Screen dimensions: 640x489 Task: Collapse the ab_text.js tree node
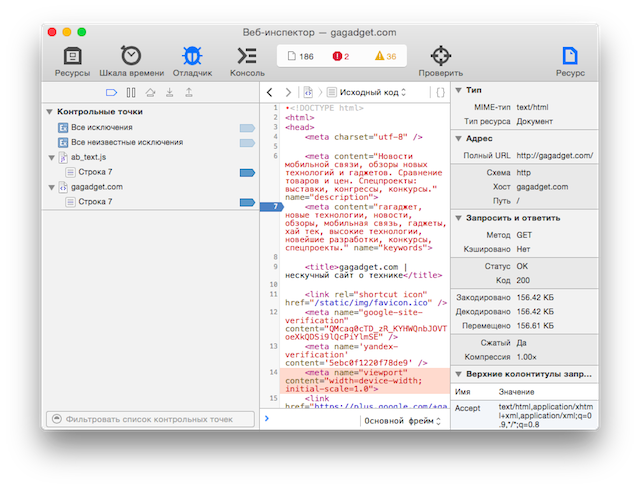pos(51,158)
